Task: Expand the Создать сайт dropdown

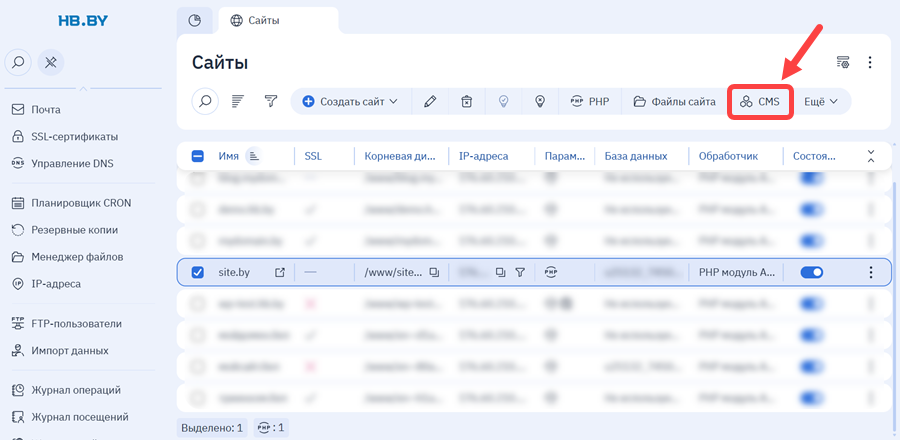Action: pos(350,102)
